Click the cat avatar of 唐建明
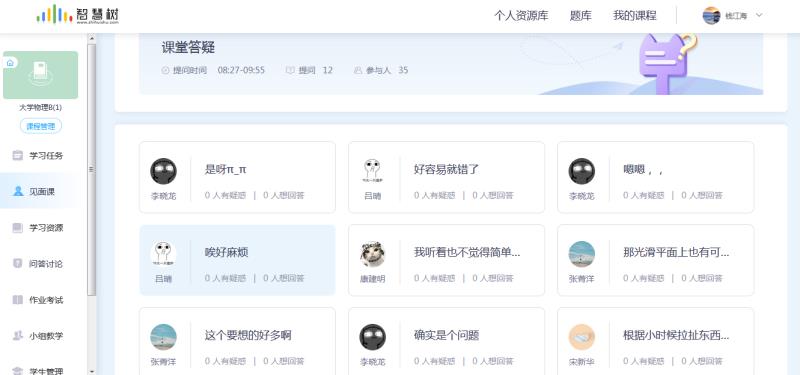The image size is (800, 375). [372, 254]
